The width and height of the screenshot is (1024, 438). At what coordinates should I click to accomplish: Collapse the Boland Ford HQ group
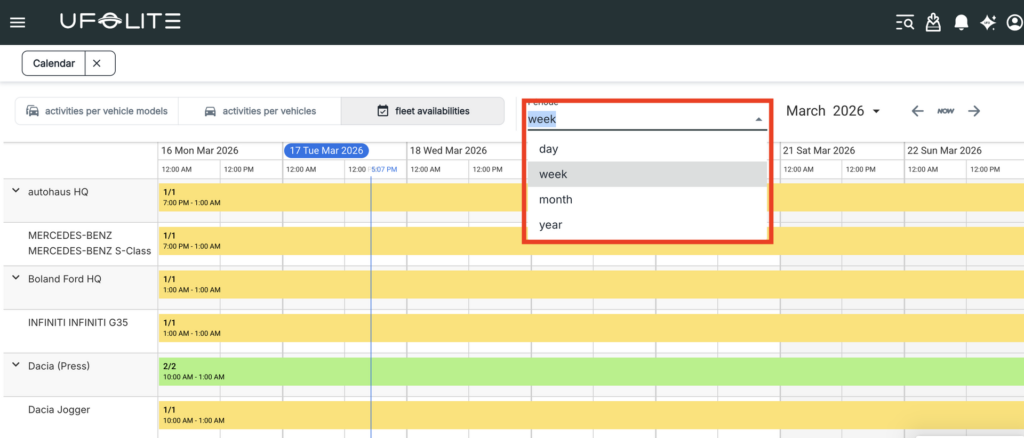click(x=15, y=278)
